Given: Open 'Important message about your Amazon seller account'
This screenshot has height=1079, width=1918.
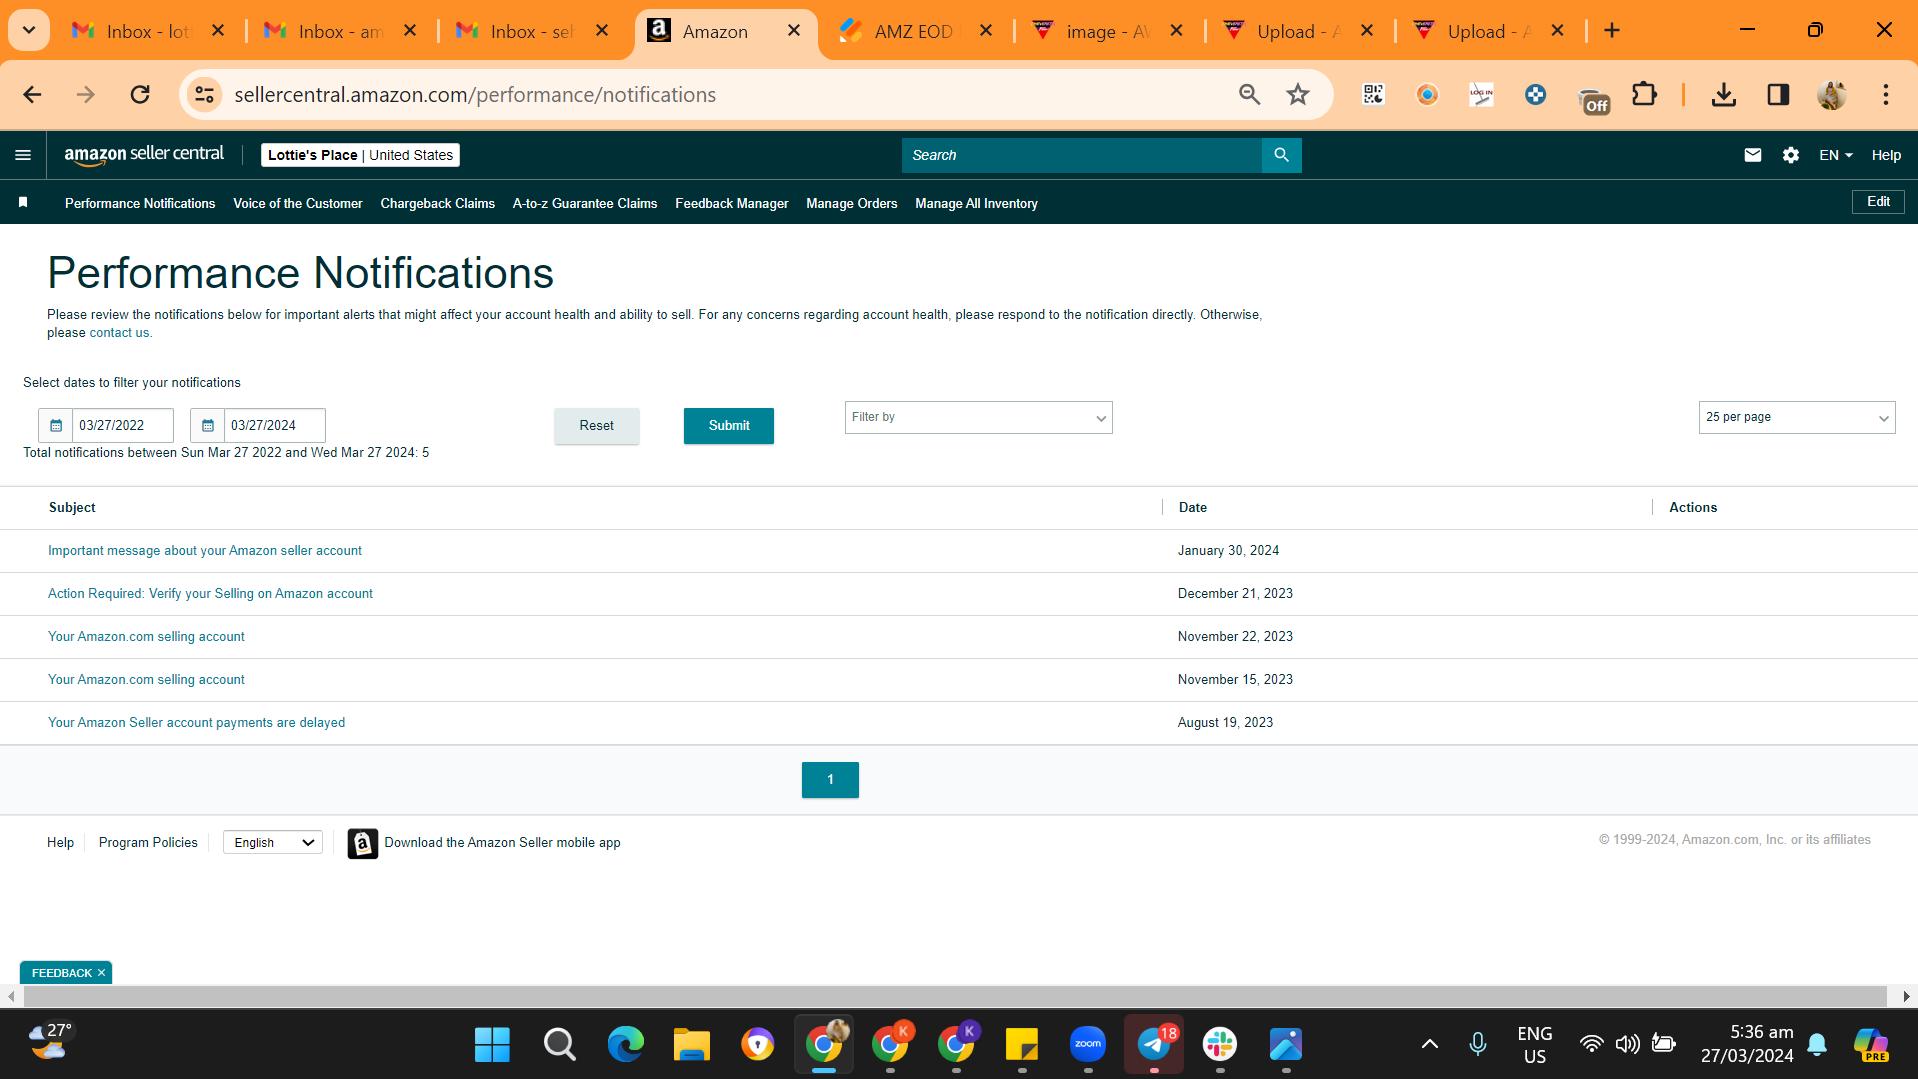Looking at the screenshot, I should [x=205, y=551].
